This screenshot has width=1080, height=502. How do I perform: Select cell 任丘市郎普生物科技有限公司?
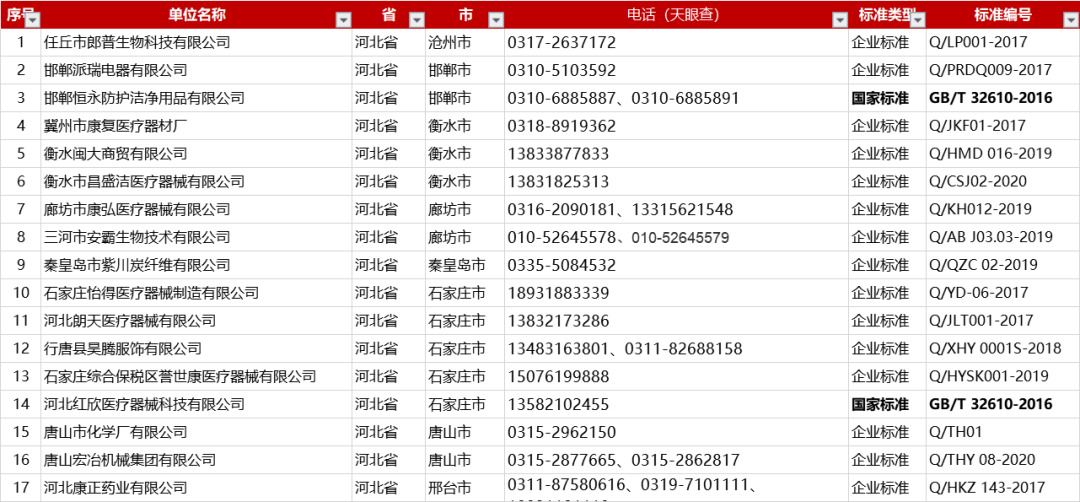click(x=196, y=43)
